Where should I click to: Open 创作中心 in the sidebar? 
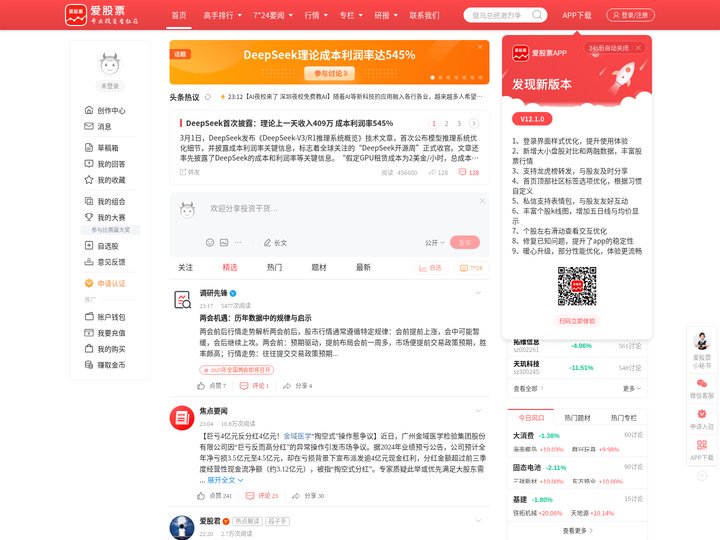click(x=105, y=110)
